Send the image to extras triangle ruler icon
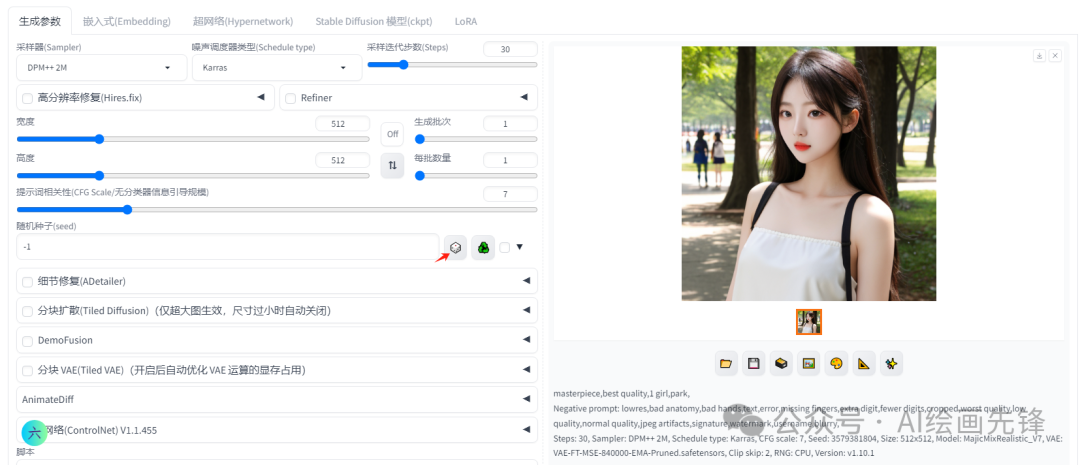The image size is (1080, 465). [864, 363]
